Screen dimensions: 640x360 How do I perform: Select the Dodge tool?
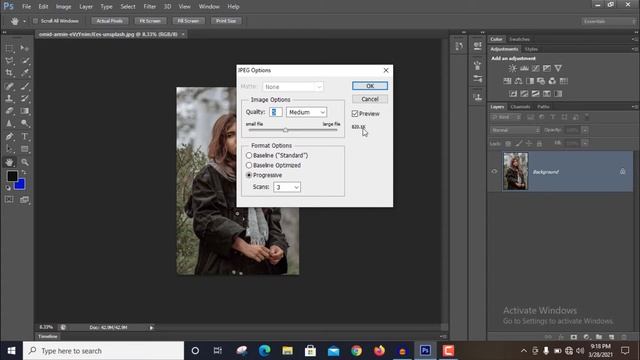24,123
